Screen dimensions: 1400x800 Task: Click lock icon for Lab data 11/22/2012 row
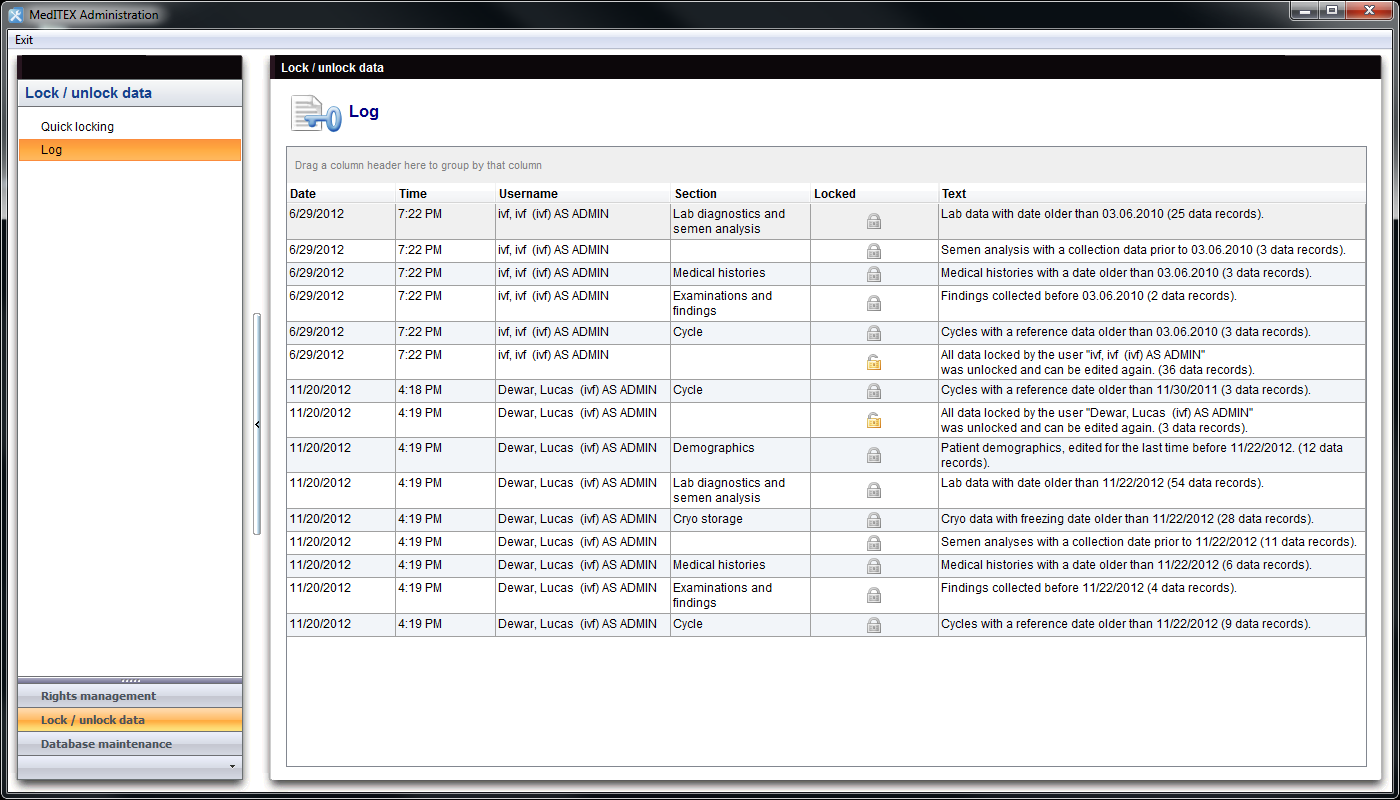click(x=874, y=490)
